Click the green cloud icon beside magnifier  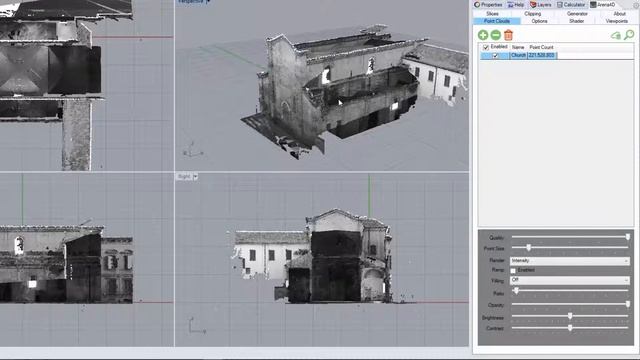pos(616,36)
